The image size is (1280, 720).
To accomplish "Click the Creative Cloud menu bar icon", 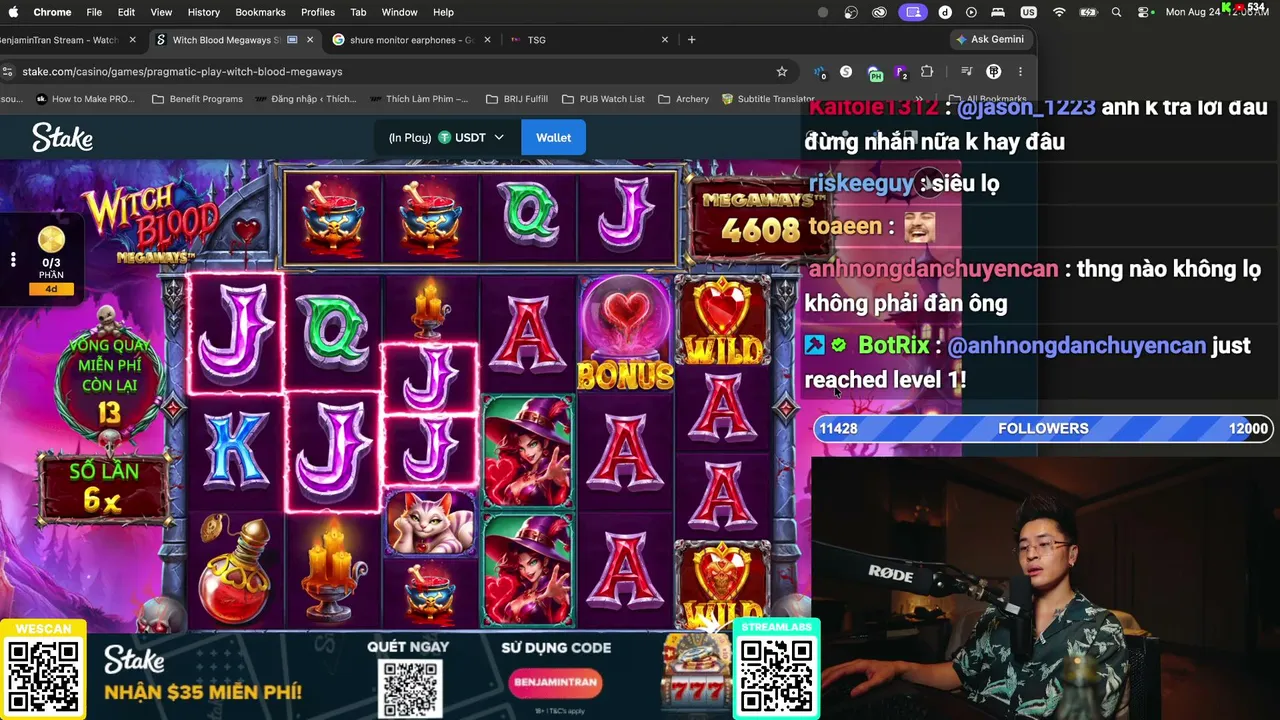I will coord(880,12).
